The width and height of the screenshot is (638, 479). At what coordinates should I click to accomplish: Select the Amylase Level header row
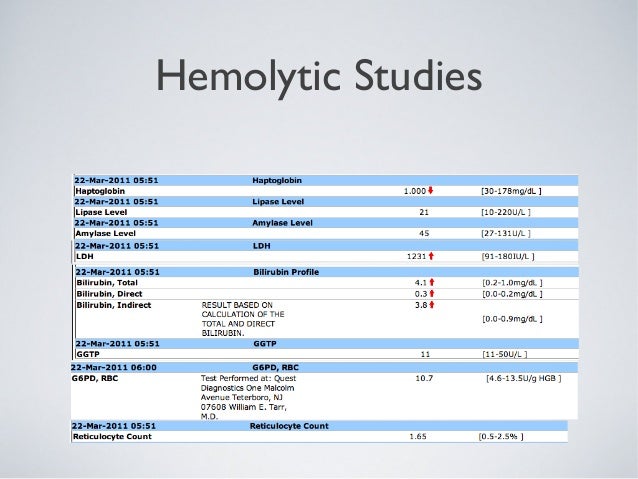(326, 223)
